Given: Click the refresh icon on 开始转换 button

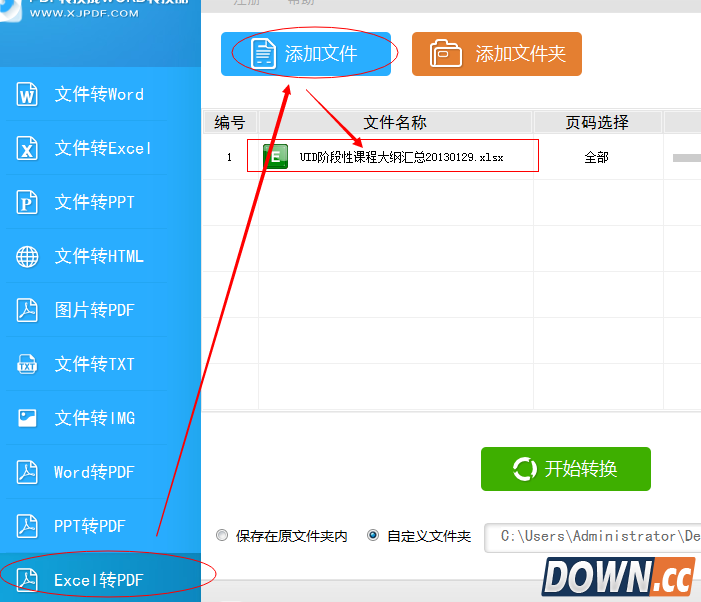Looking at the screenshot, I should (x=524, y=469).
